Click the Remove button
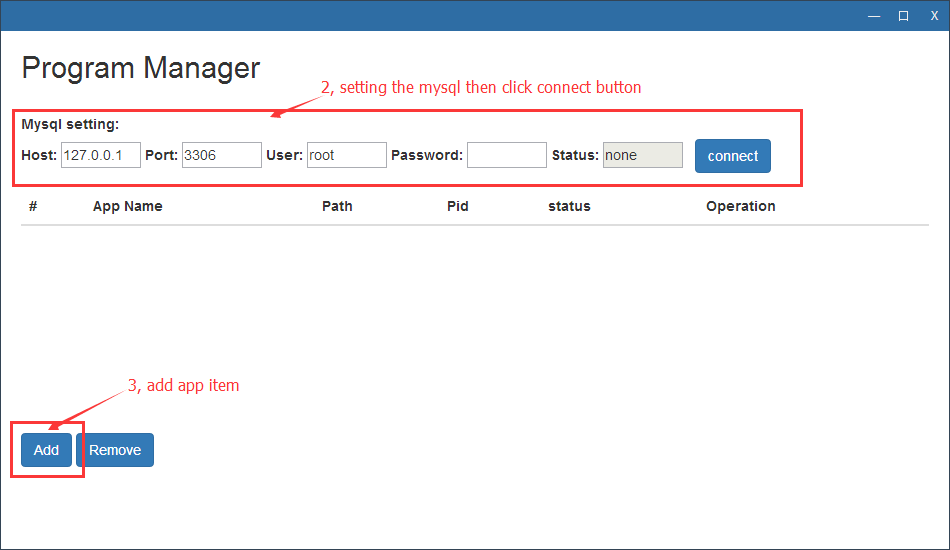The height and width of the screenshot is (550, 950). point(115,450)
